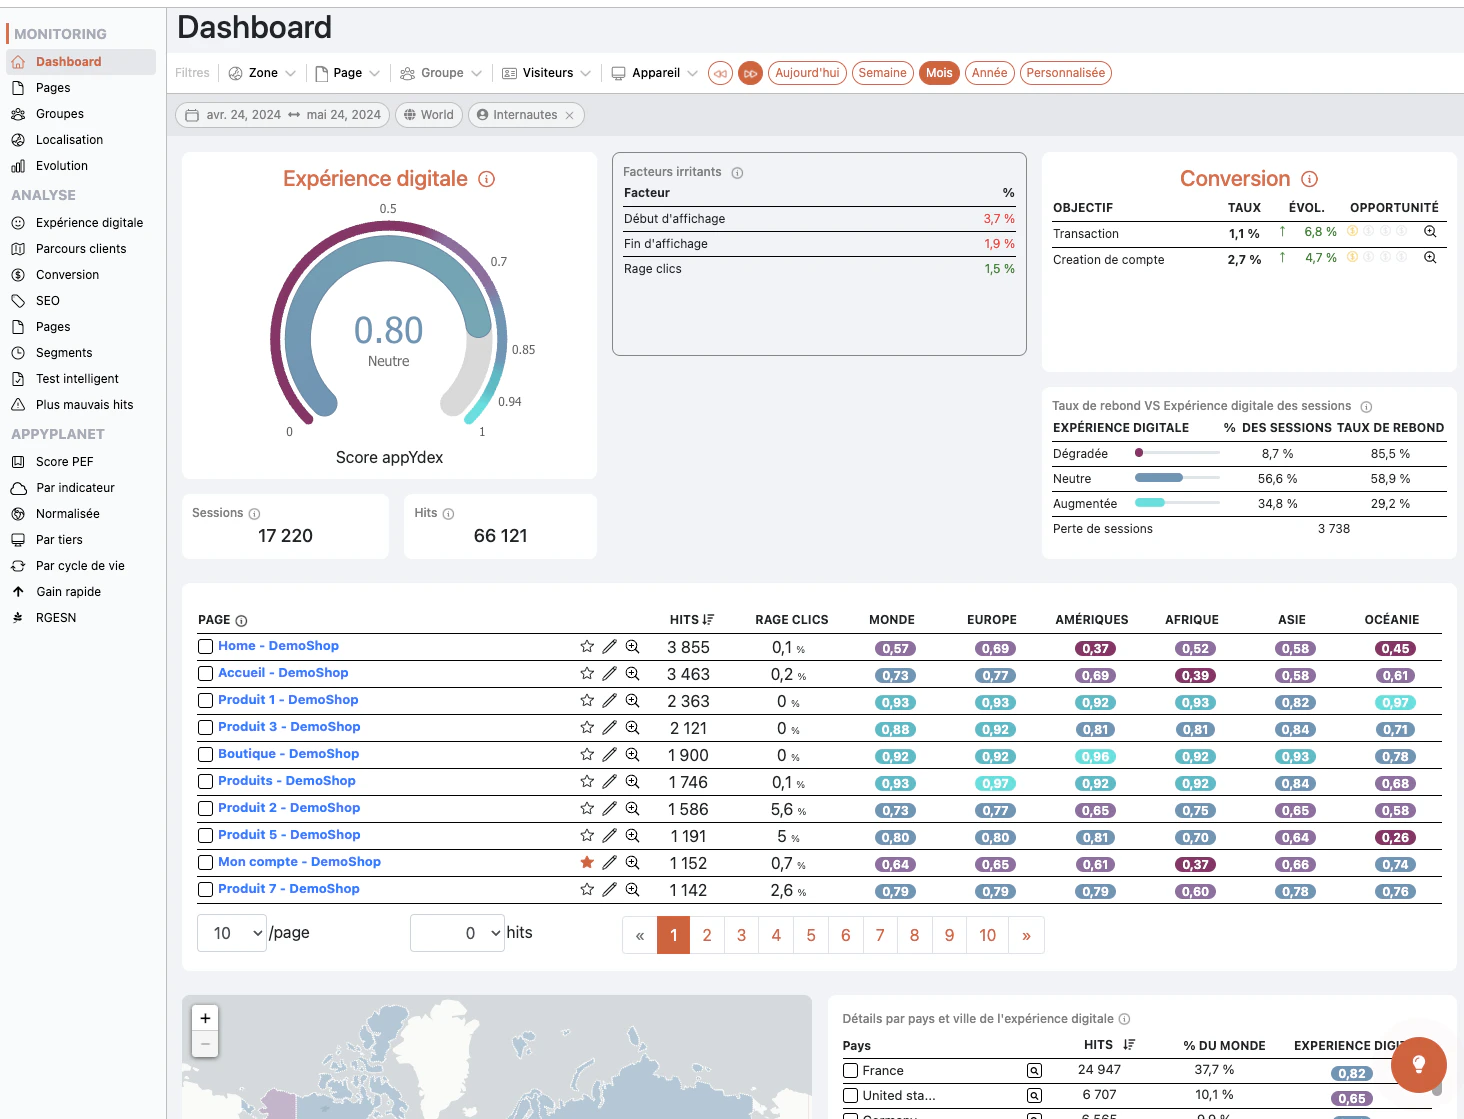Open Gain rapide in sidebar
Image resolution: width=1464 pixels, height=1119 pixels.
pos(68,592)
